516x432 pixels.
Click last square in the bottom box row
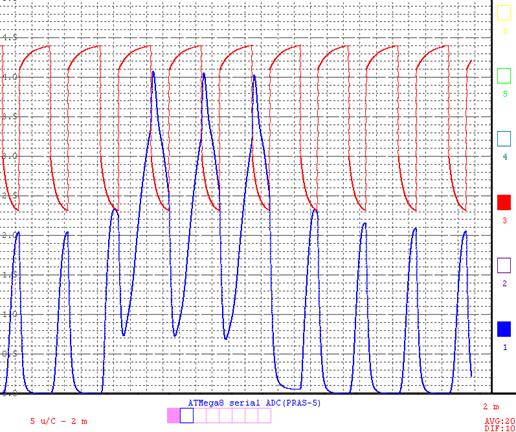(265, 416)
